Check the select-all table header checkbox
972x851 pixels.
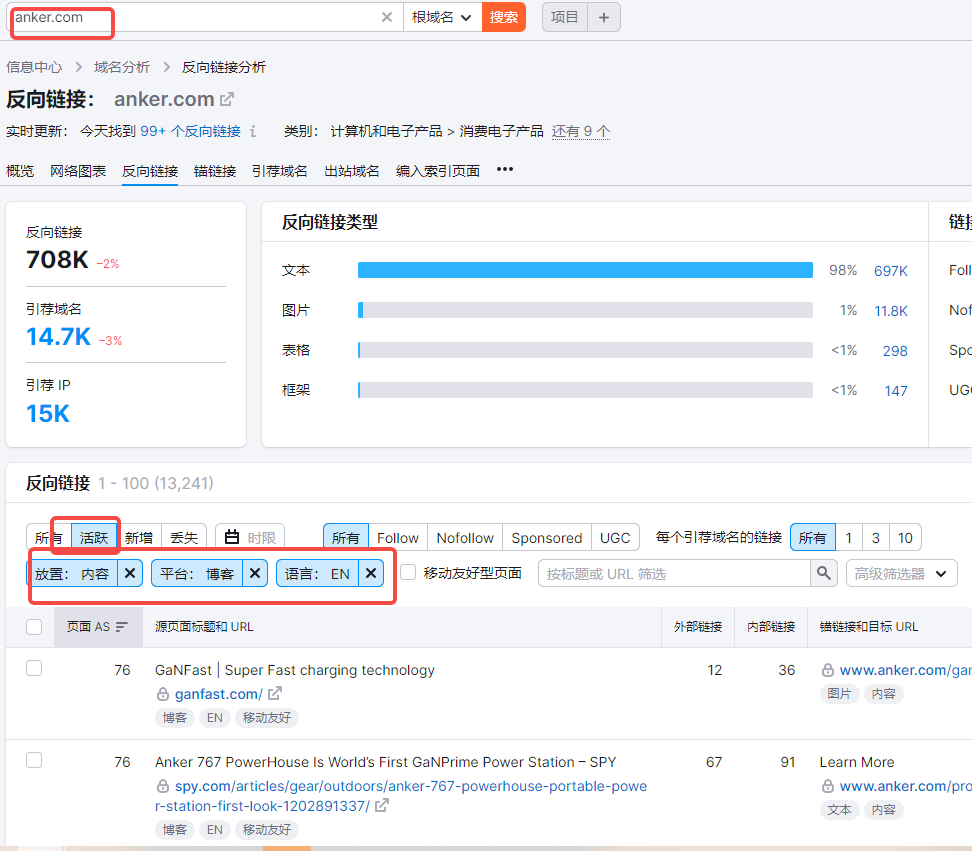(x=34, y=627)
